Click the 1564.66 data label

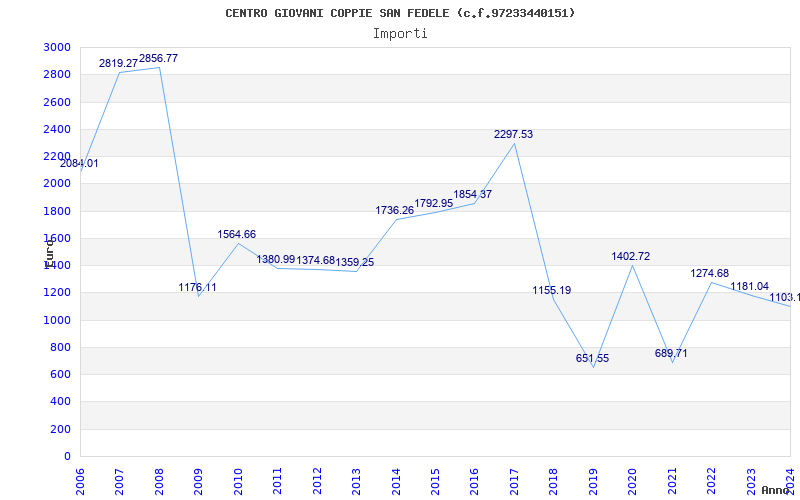pos(237,234)
